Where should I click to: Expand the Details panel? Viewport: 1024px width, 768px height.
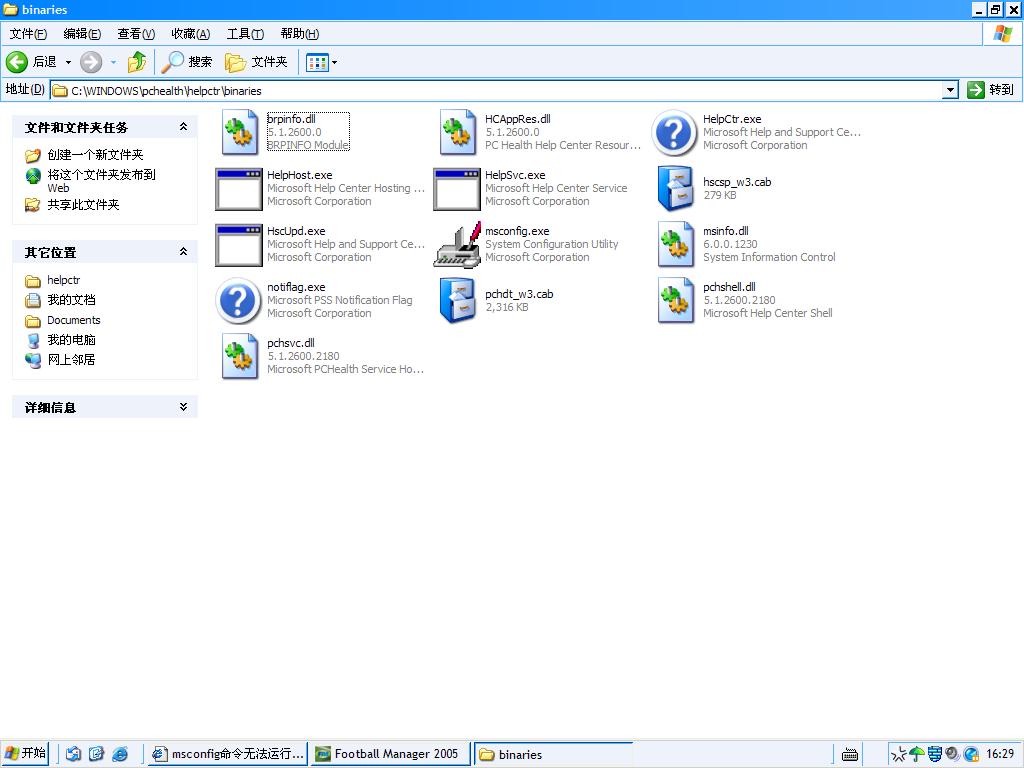coord(183,407)
